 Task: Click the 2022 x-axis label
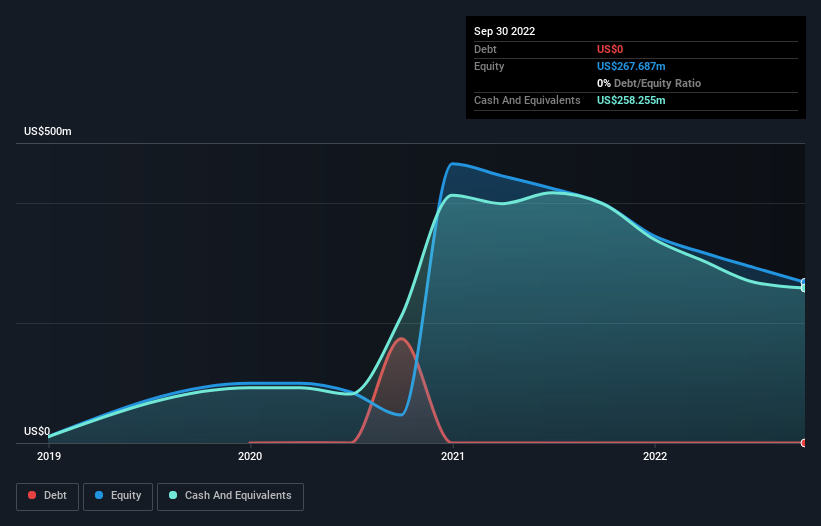coord(655,456)
